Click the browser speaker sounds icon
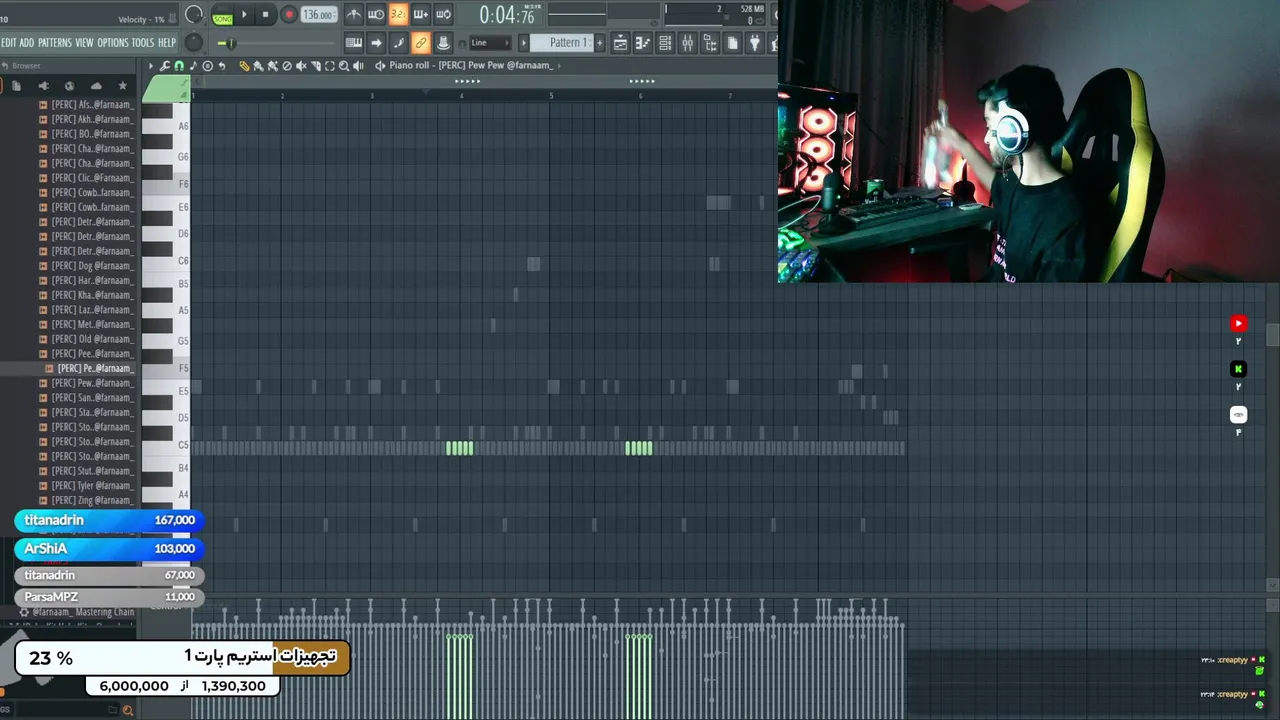Image resolution: width=1280 pixels, height=720 pixels. [x=43, y=86]
